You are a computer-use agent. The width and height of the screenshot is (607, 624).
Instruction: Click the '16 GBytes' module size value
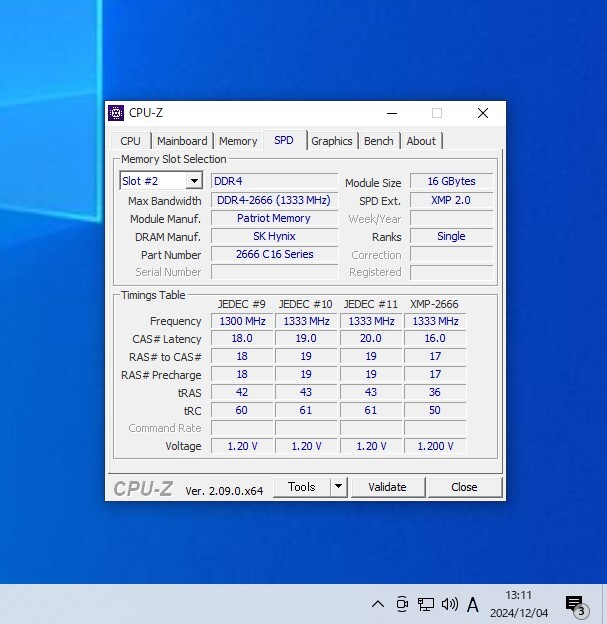point(451,181)
